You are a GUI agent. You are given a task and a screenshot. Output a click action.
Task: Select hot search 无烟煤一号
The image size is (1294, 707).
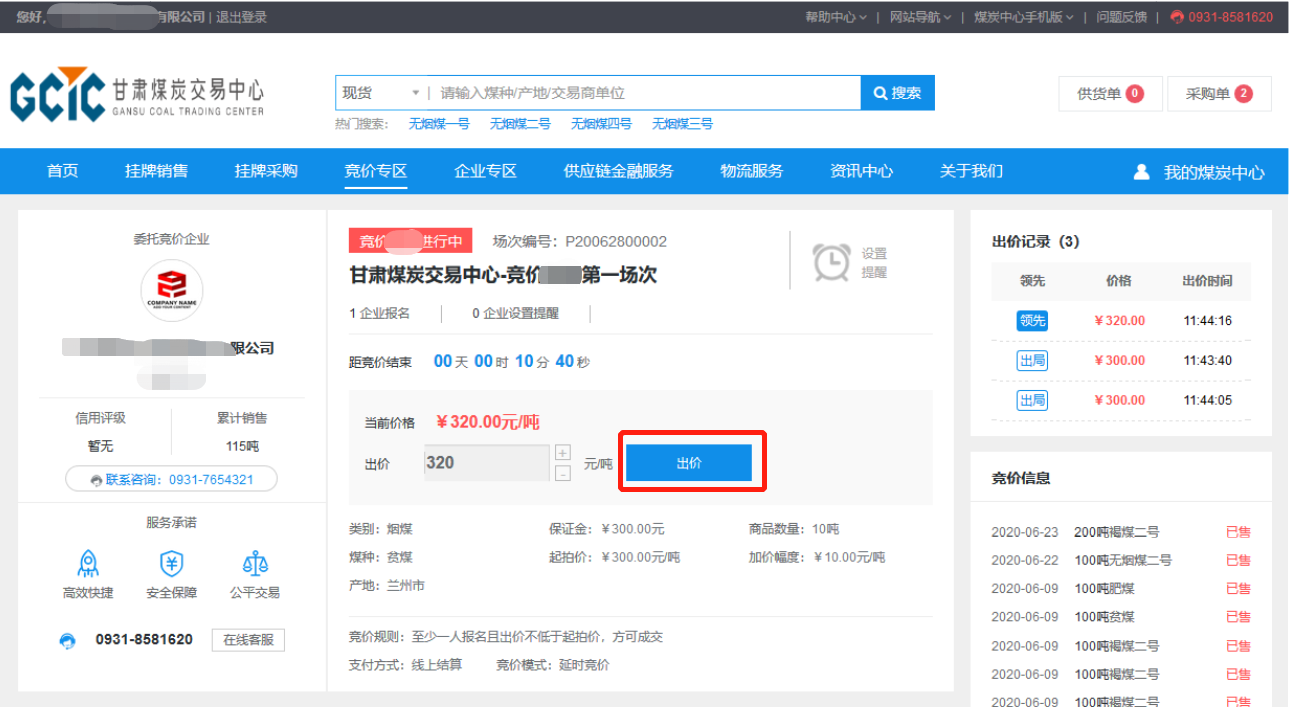coord(439,124)
